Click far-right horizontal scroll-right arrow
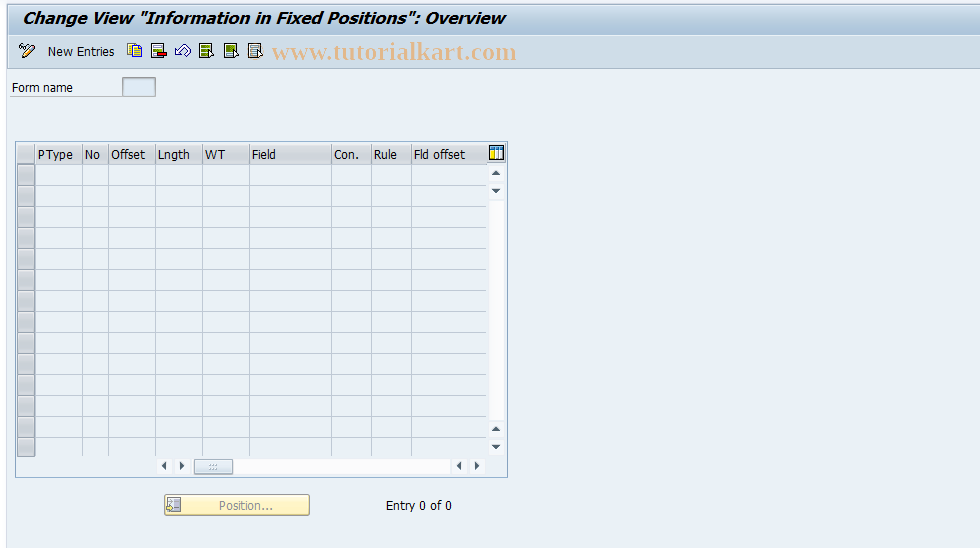The height and width of the screenshot is (548, 980). click(477, 466)
